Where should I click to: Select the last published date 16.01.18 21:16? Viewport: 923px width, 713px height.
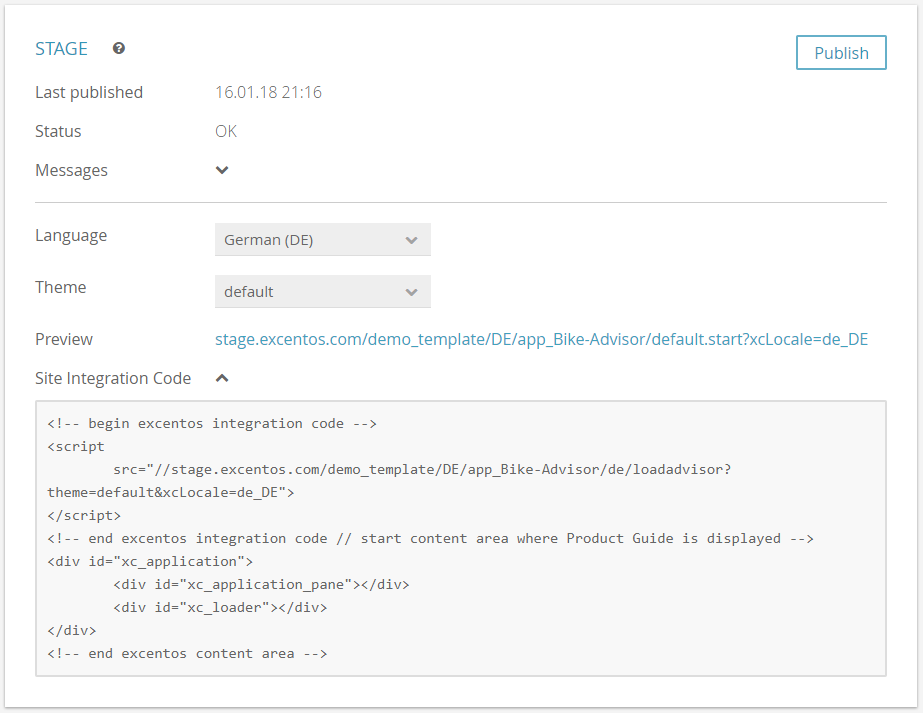[x=268, y=92]
